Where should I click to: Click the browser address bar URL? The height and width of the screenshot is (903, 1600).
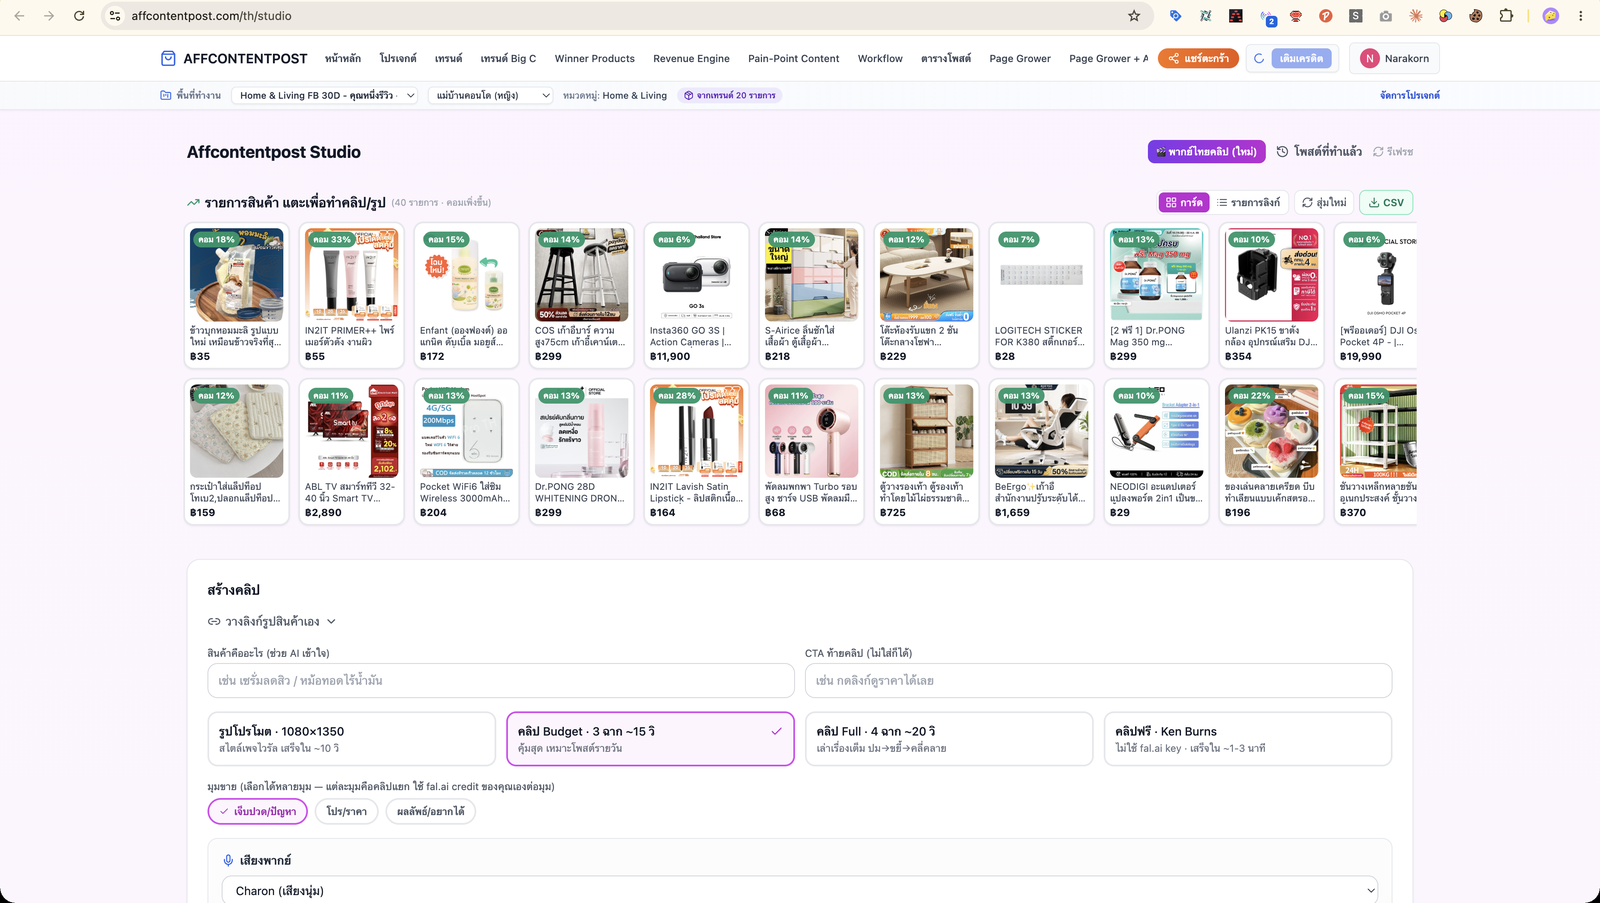click(211, 16)
